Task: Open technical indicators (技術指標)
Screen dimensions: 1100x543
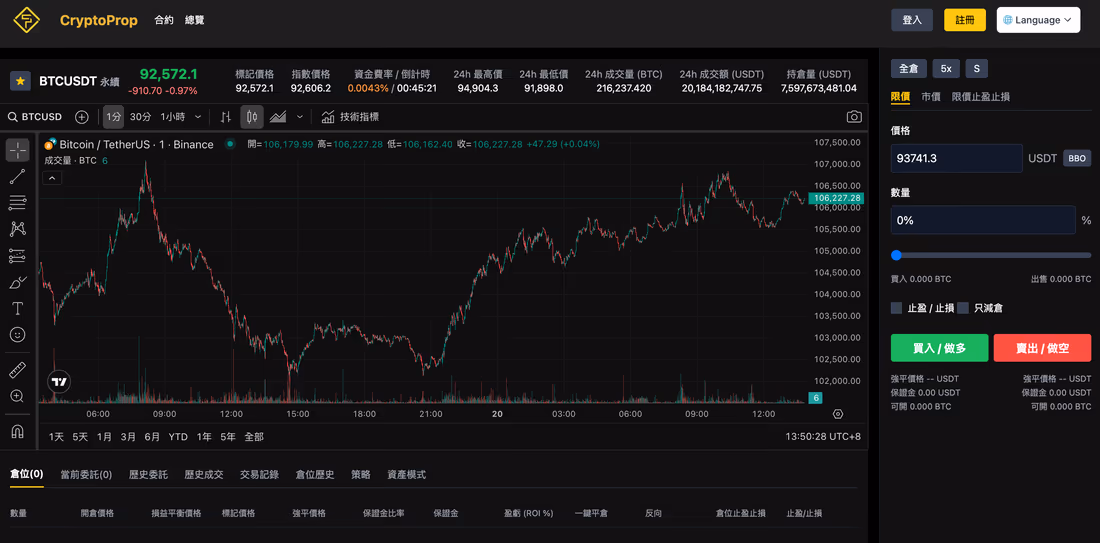Action: (x=350, y=116)
